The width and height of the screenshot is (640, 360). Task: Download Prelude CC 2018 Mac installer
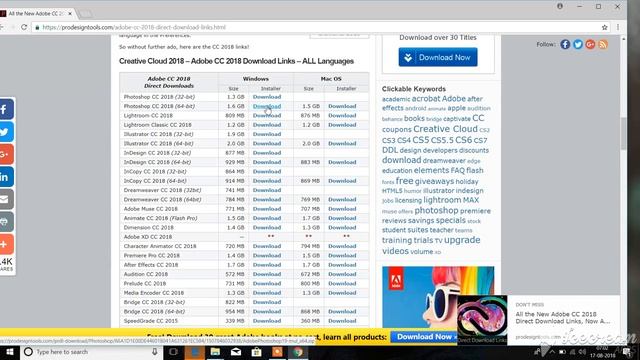tap(342, 284)
